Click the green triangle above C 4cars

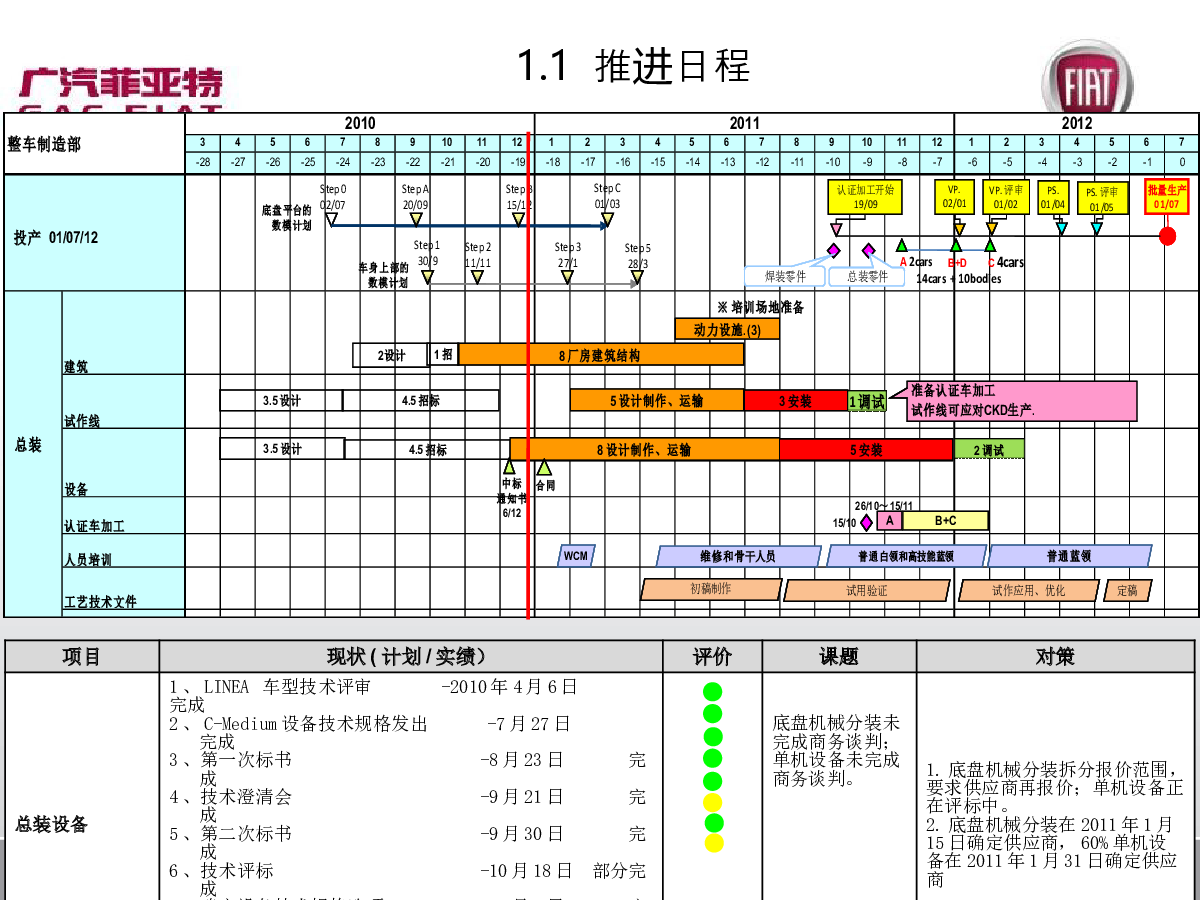[990, 244]
